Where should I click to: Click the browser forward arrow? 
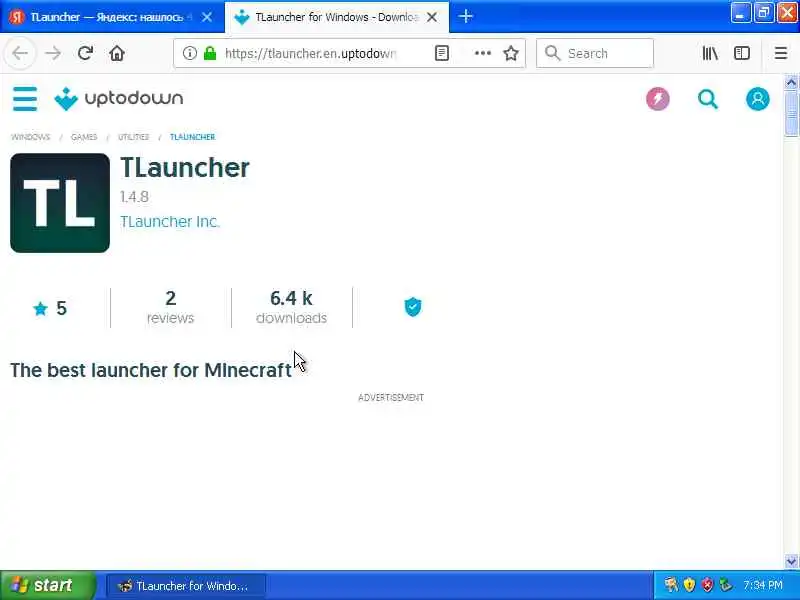click(53, 53)
